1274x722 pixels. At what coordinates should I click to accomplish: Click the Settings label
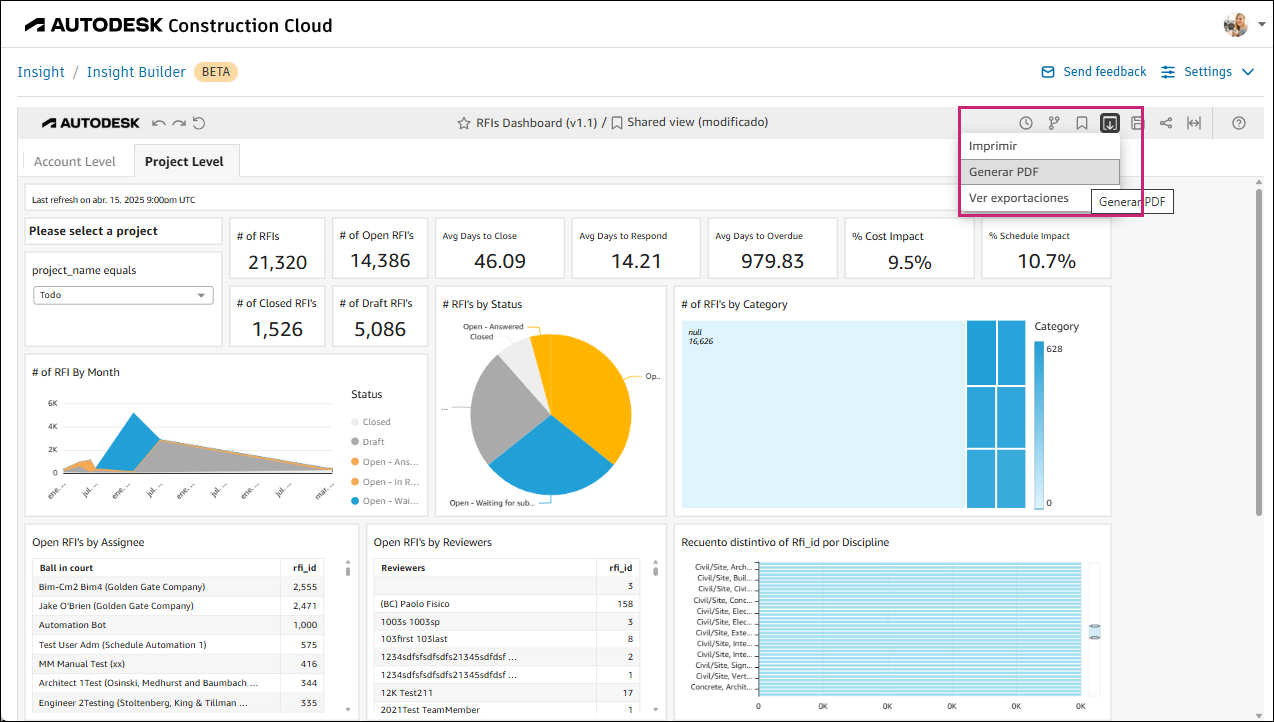[1208, 72]
